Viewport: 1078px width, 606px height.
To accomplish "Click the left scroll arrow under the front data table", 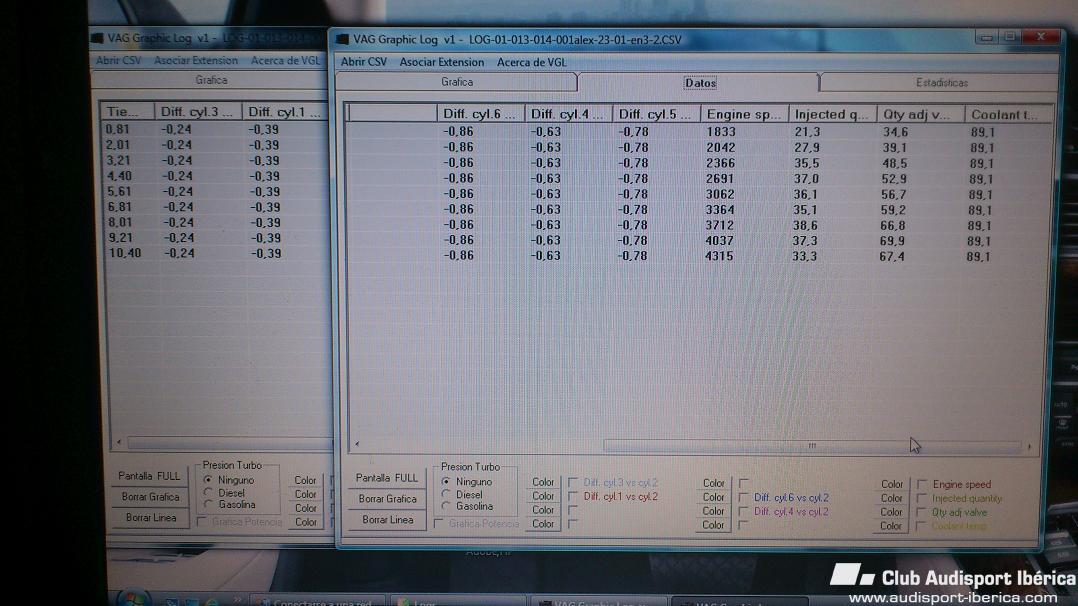I will coord(357,444).
